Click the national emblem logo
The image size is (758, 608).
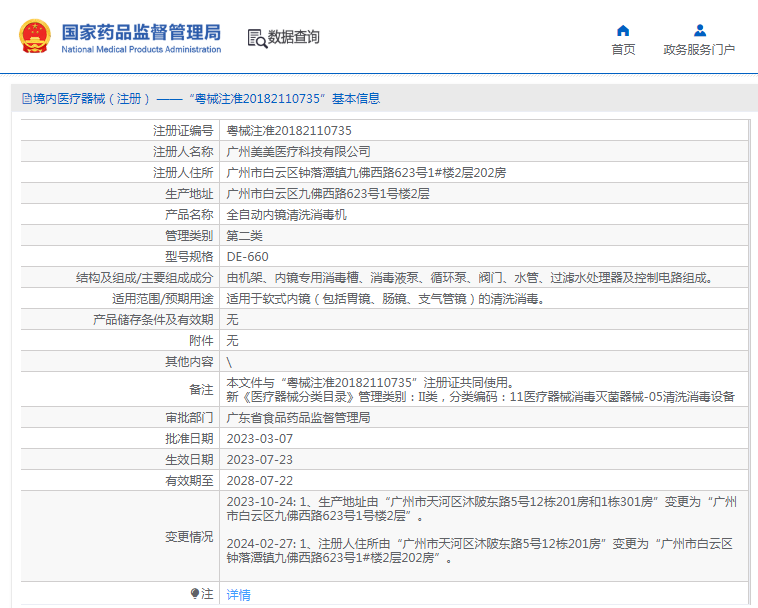coord(35,36)
